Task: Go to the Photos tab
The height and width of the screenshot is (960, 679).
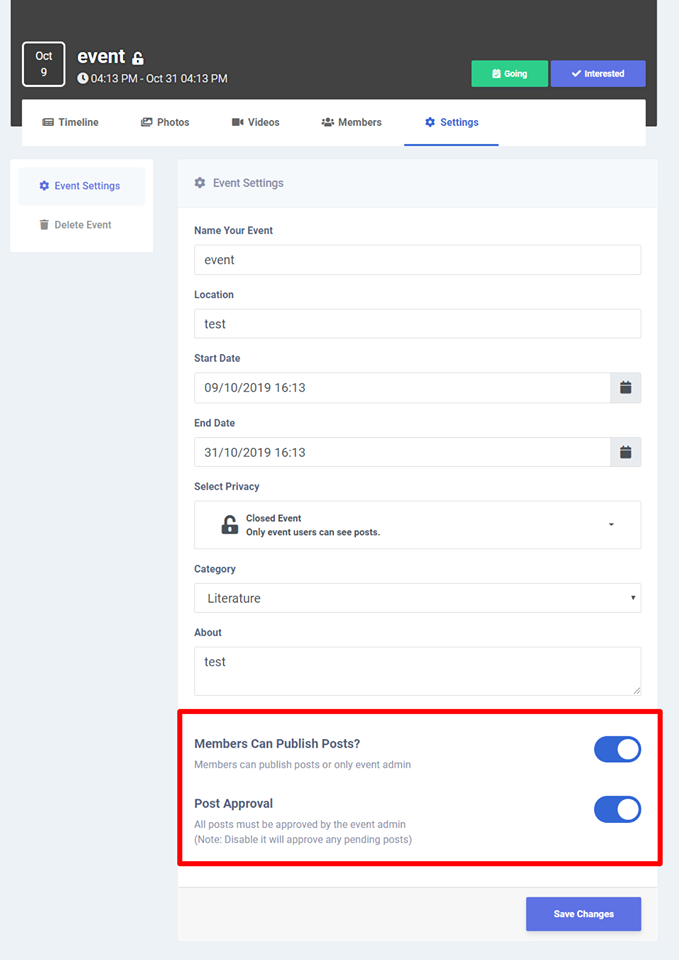Action: click(x=165, y=122)
